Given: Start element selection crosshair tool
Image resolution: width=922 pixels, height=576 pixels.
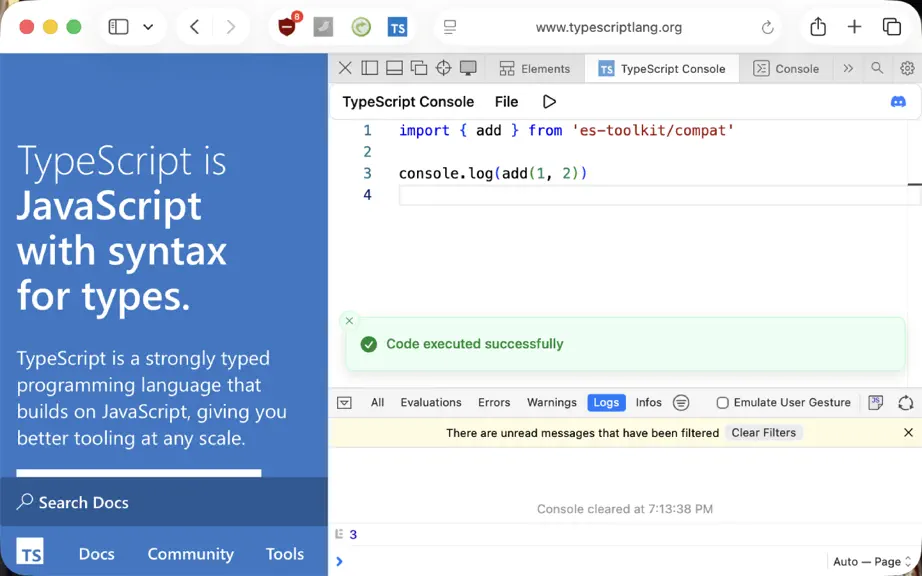Looking at the screenshot, I should 443,68.
